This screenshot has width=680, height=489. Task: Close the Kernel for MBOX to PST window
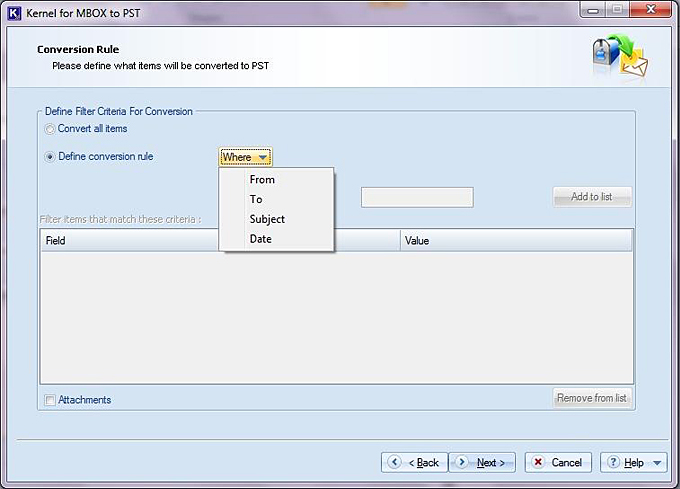click(651, 9)
